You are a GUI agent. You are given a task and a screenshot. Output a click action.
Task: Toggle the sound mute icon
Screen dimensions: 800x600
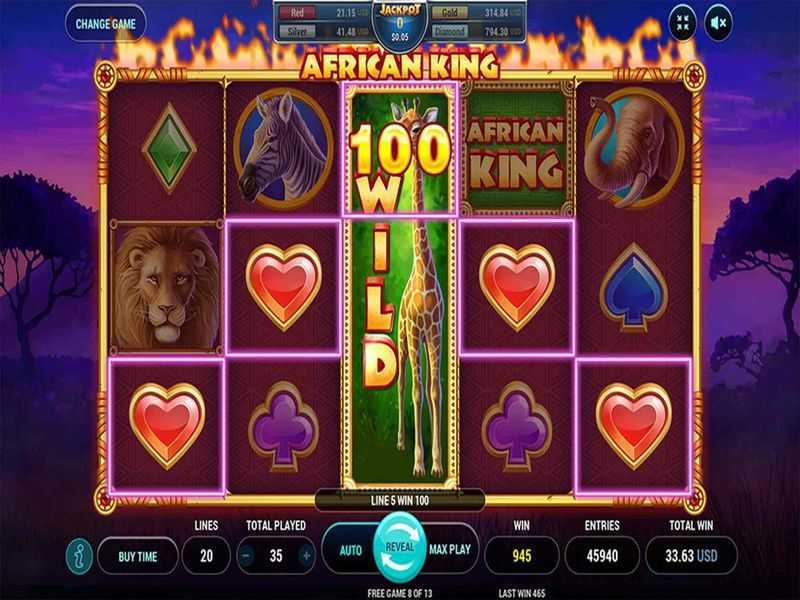pyautogui.click(x=718, y=23)
